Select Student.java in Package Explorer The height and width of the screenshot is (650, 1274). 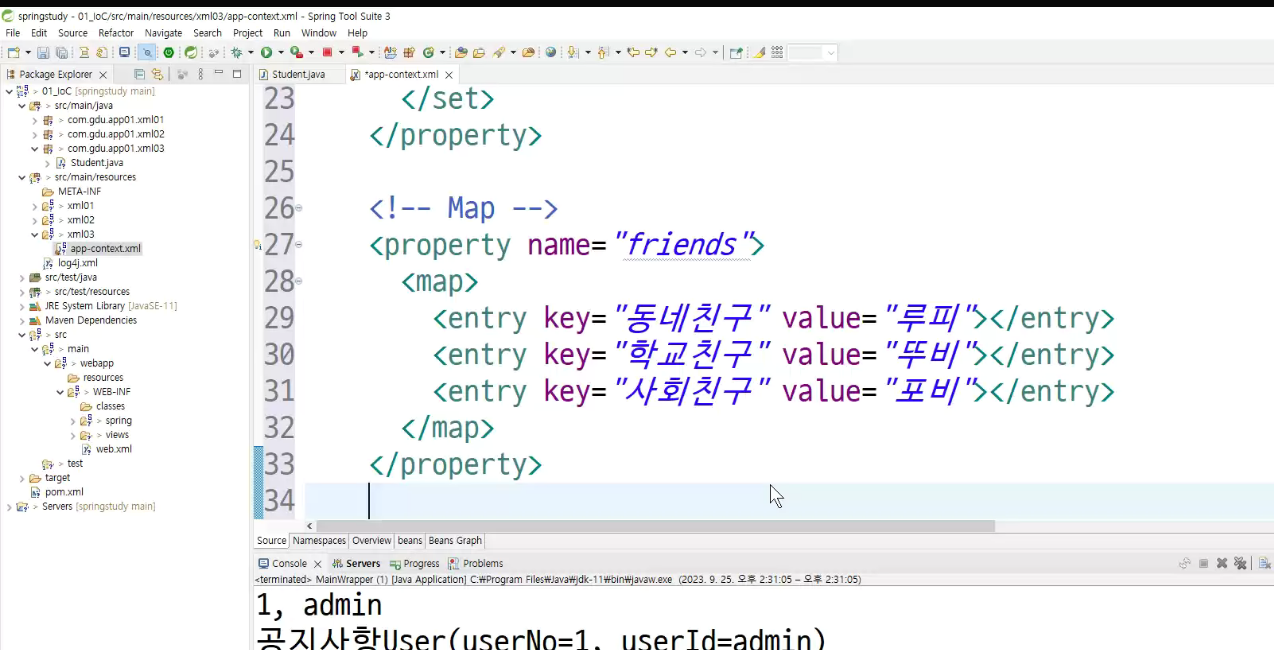coord(96,163)
